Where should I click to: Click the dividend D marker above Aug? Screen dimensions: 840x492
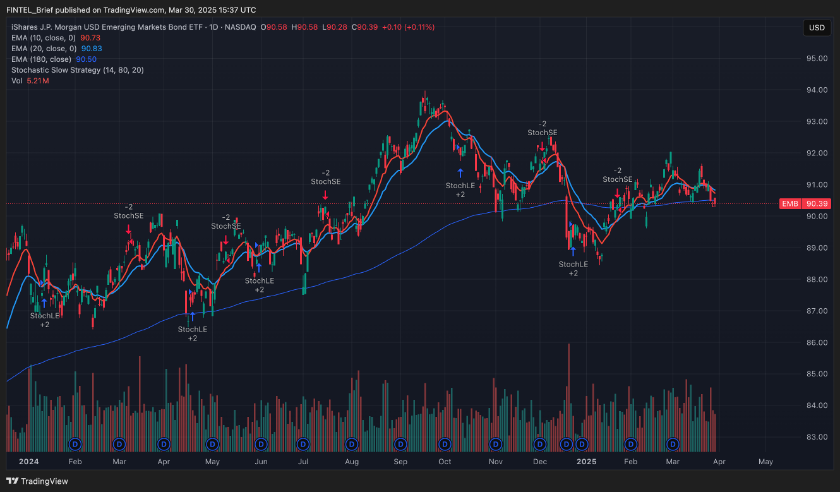351,444
